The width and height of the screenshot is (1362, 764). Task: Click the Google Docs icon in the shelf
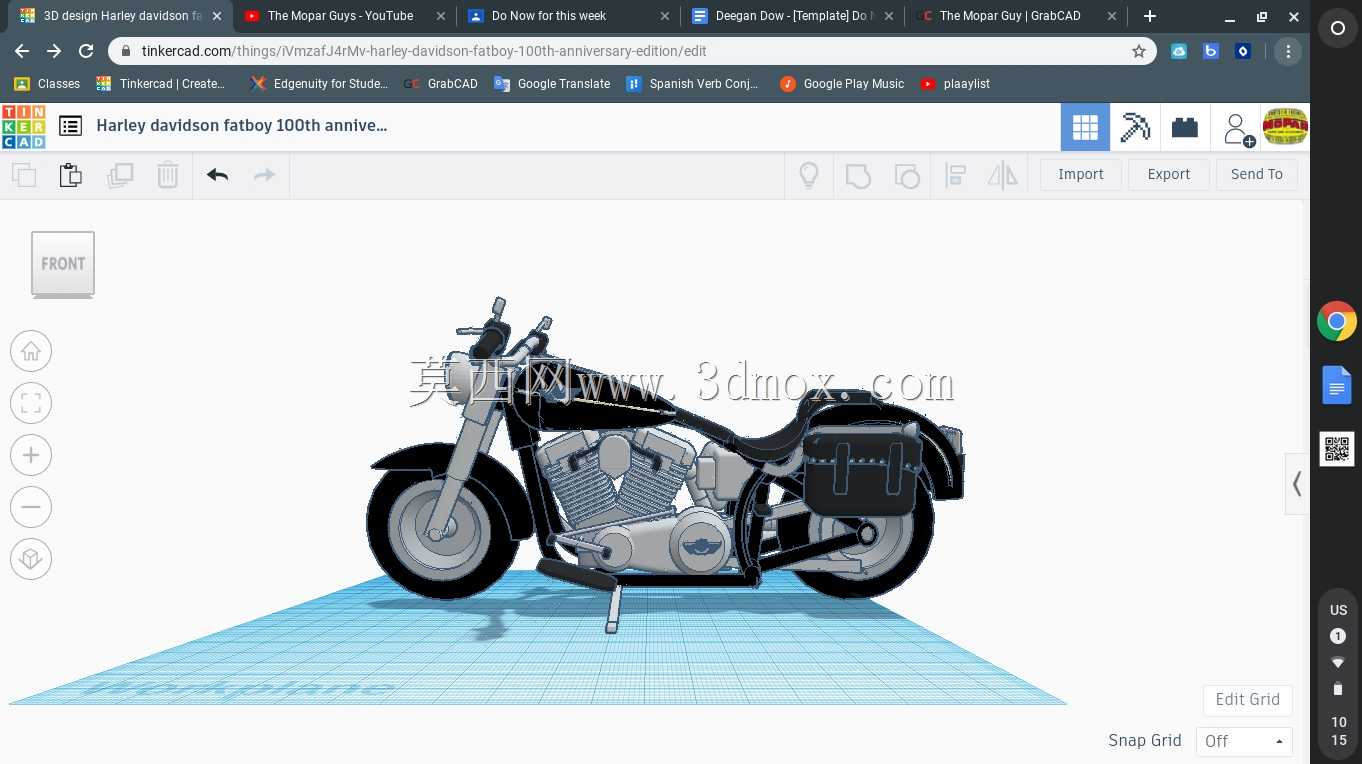(x=1337, y=385)
